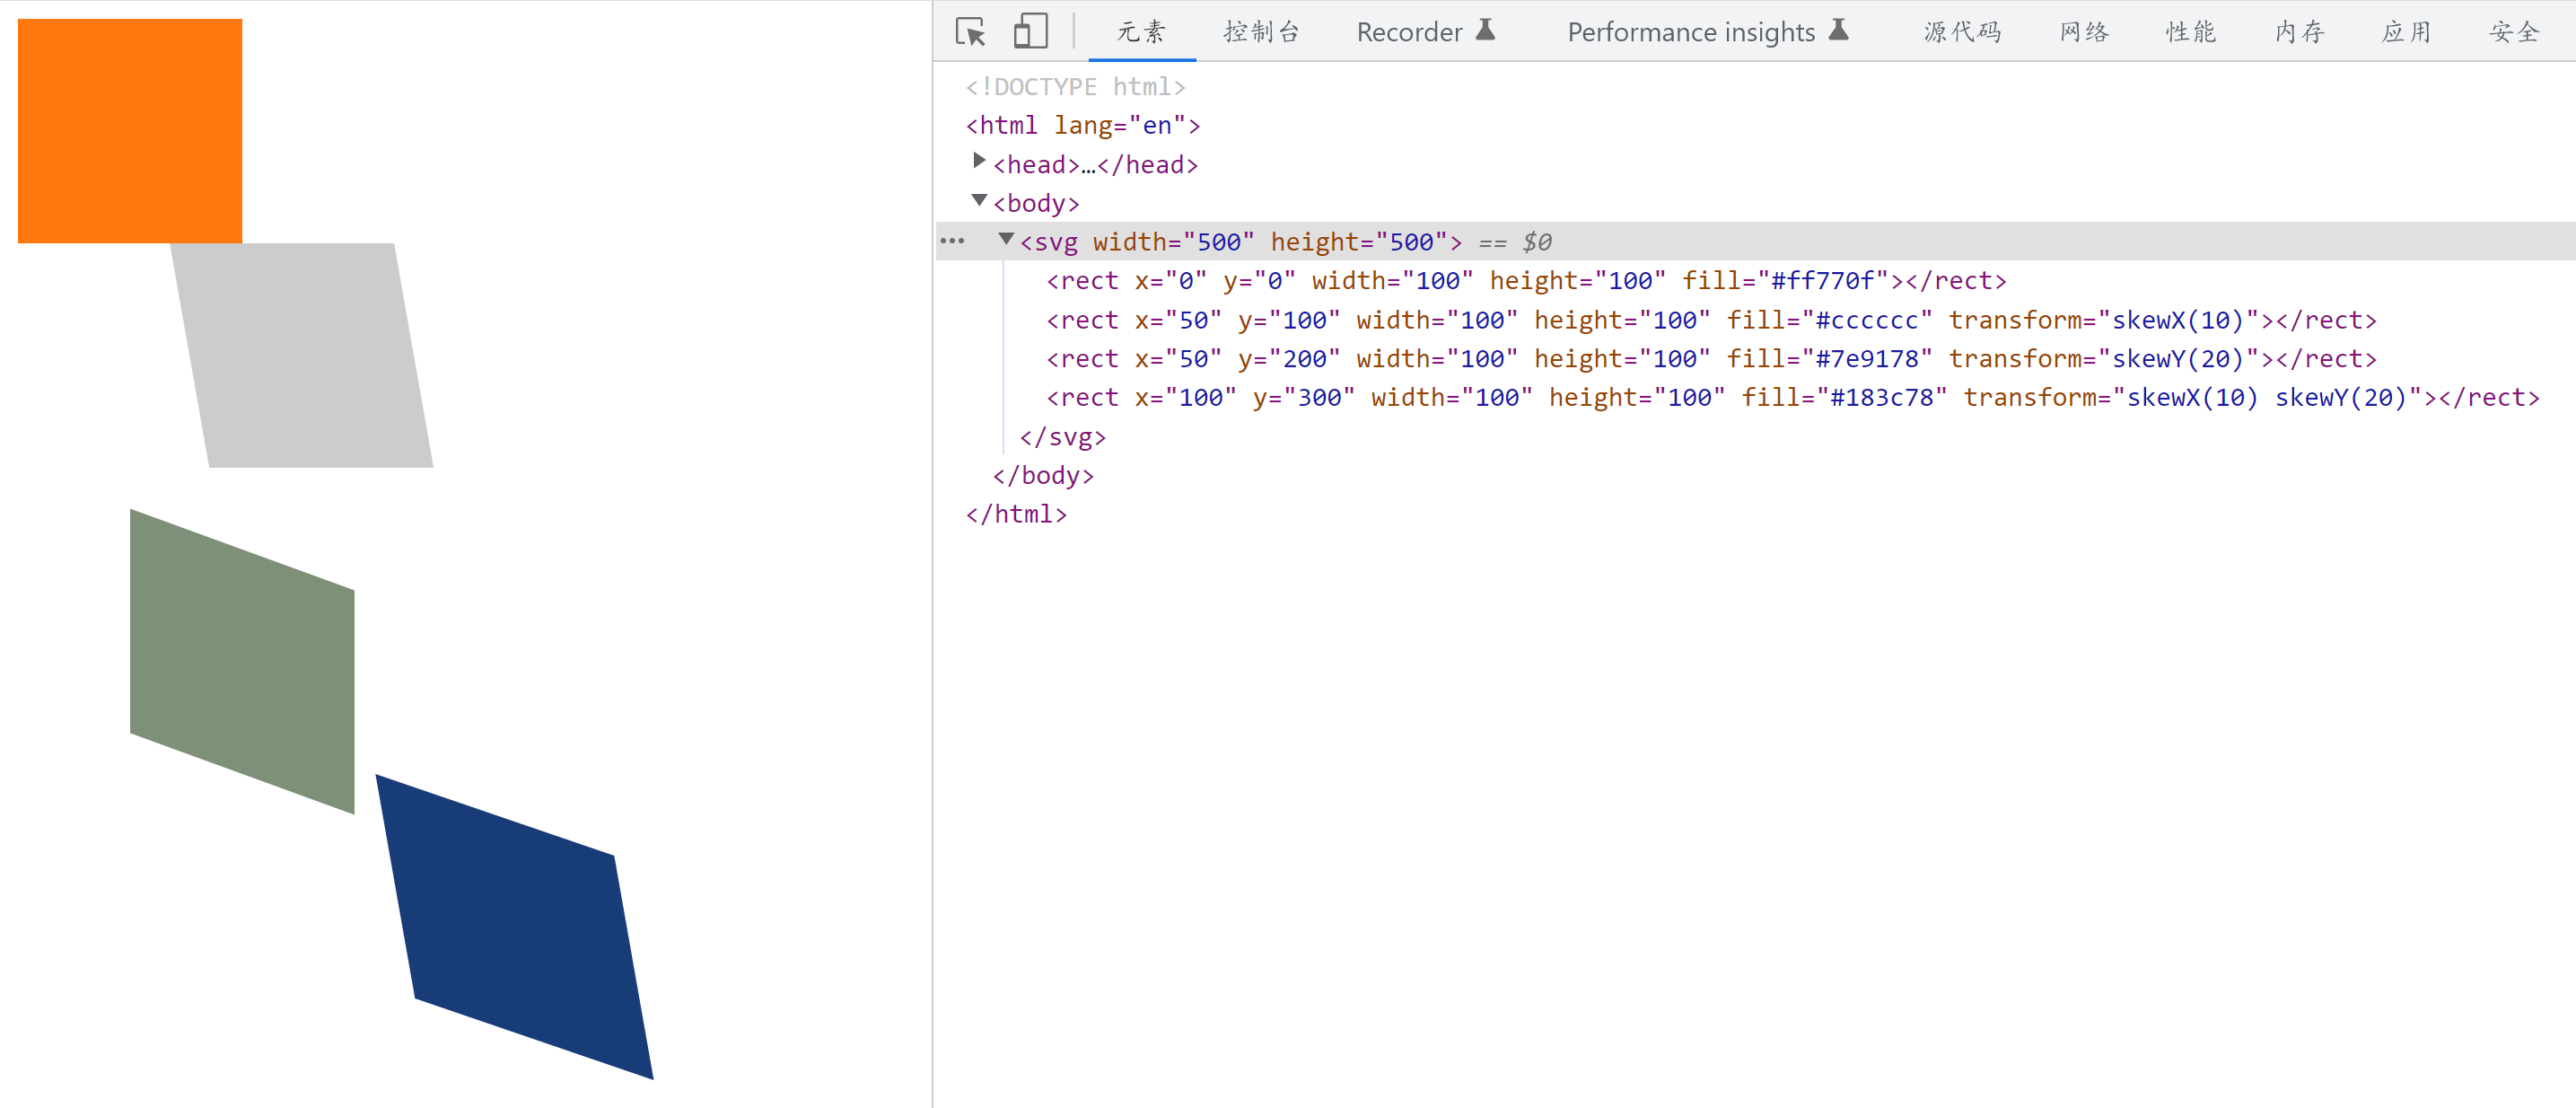2576x1108 pixels.
Task: Open the 网络 tab
Action: pyautogui.click(x=2084, y=32)
